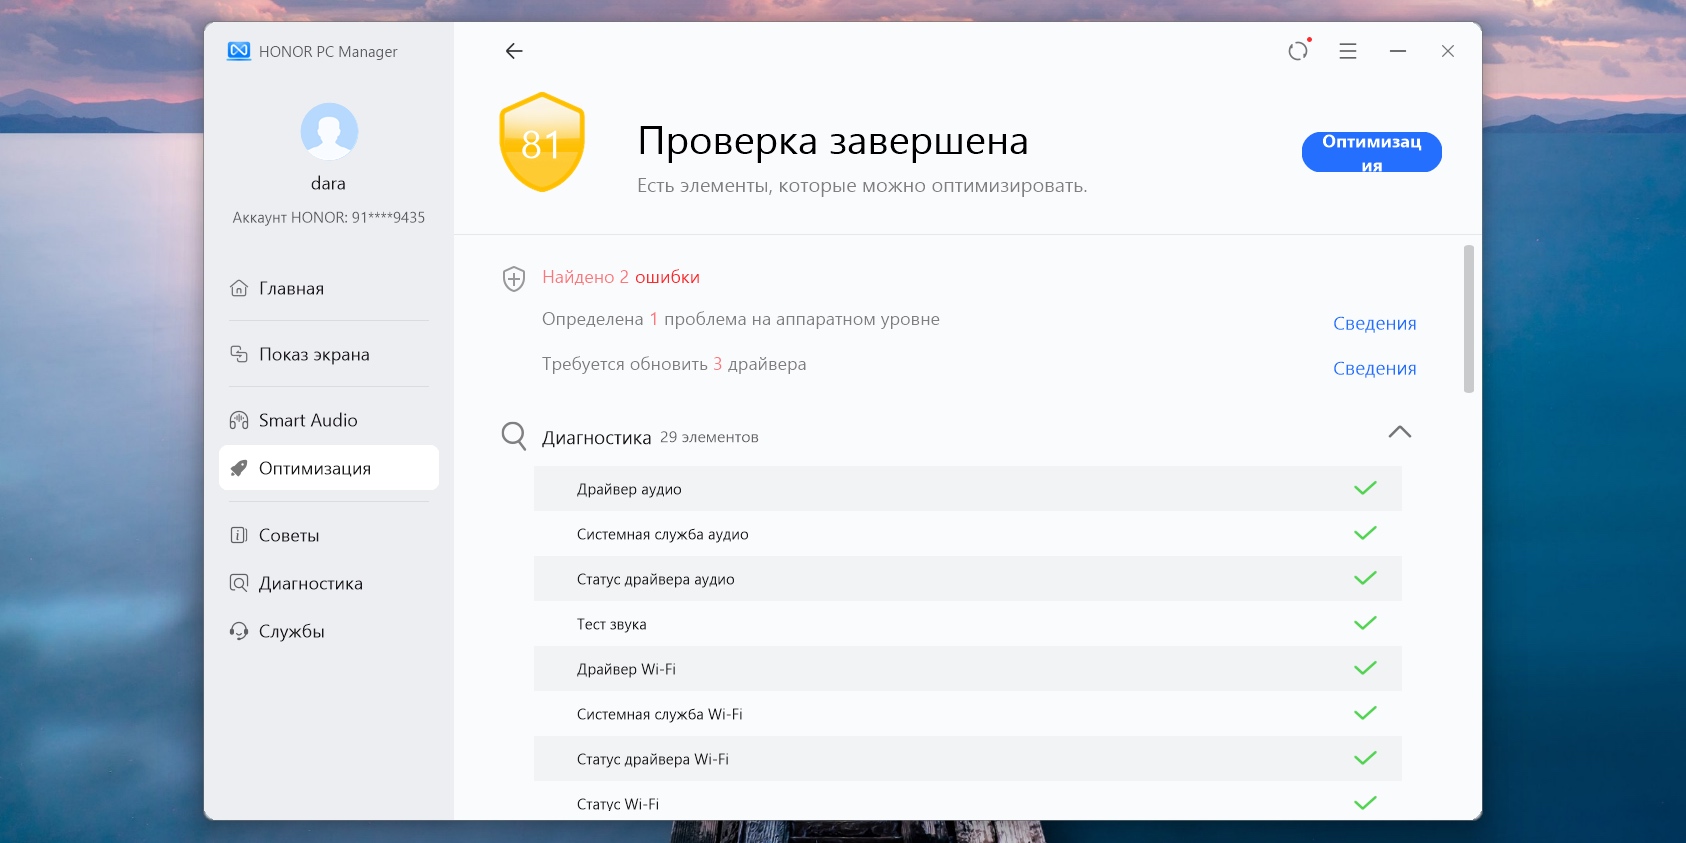Viewport: 1686px width, 843px height.
Task: Click the Найдено 2 ошибки heading
Action: pyautogui.click(x=621, y=277)
